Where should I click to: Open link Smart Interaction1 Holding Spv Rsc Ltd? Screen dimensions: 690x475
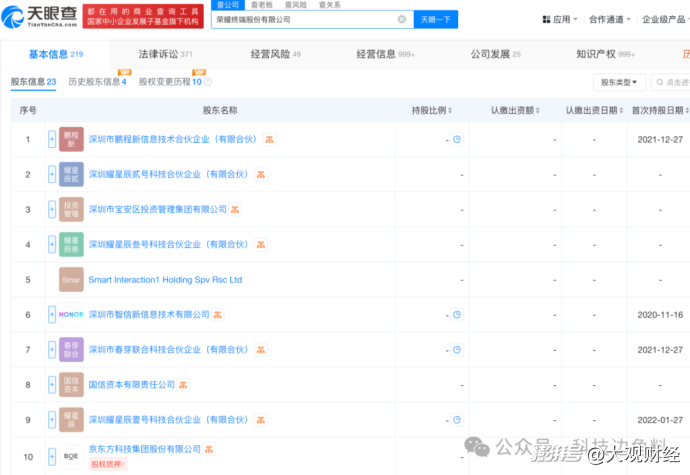click(x=165, y=280)
